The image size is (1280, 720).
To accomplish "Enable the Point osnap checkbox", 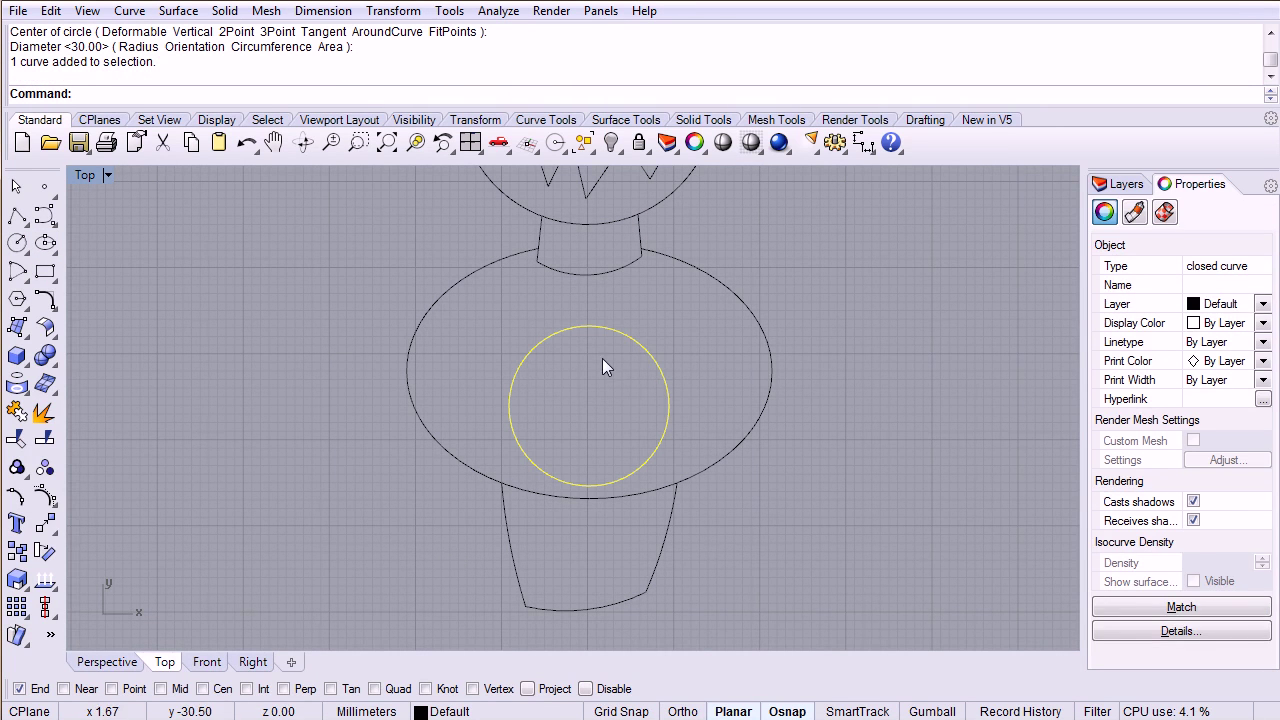I will (112, 689).
